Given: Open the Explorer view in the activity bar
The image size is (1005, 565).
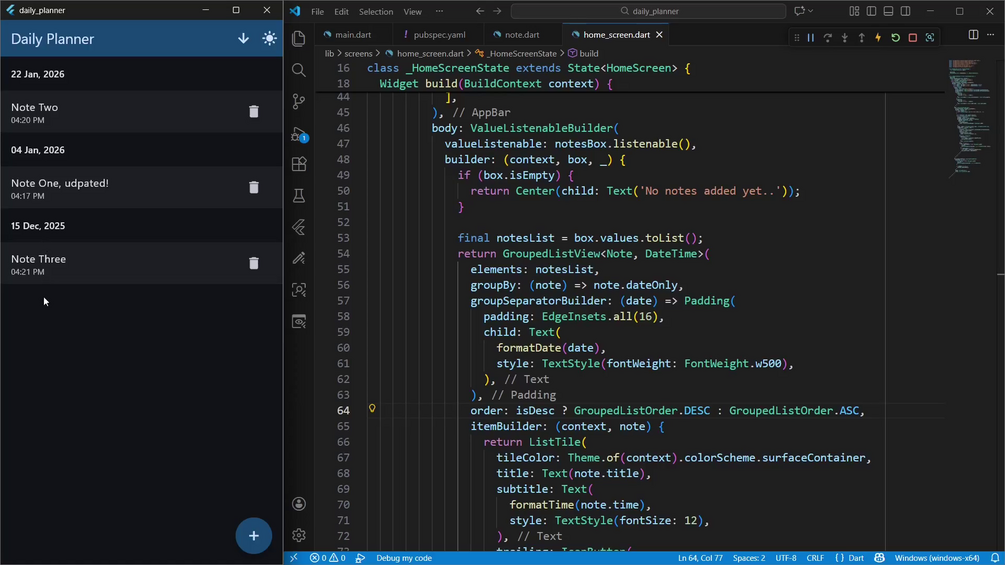Looking at the screenshot, I should [299, 38].
